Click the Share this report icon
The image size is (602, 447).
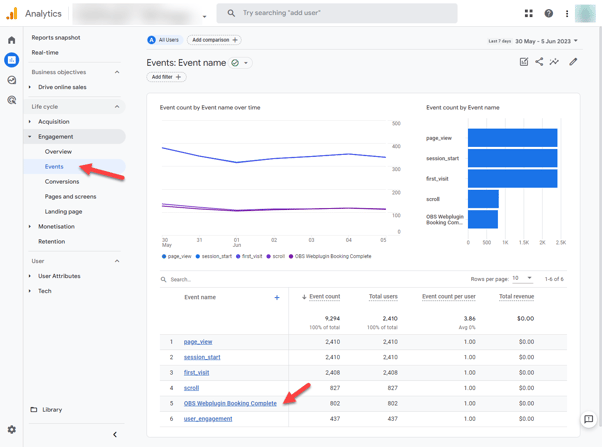pos(539,62)
